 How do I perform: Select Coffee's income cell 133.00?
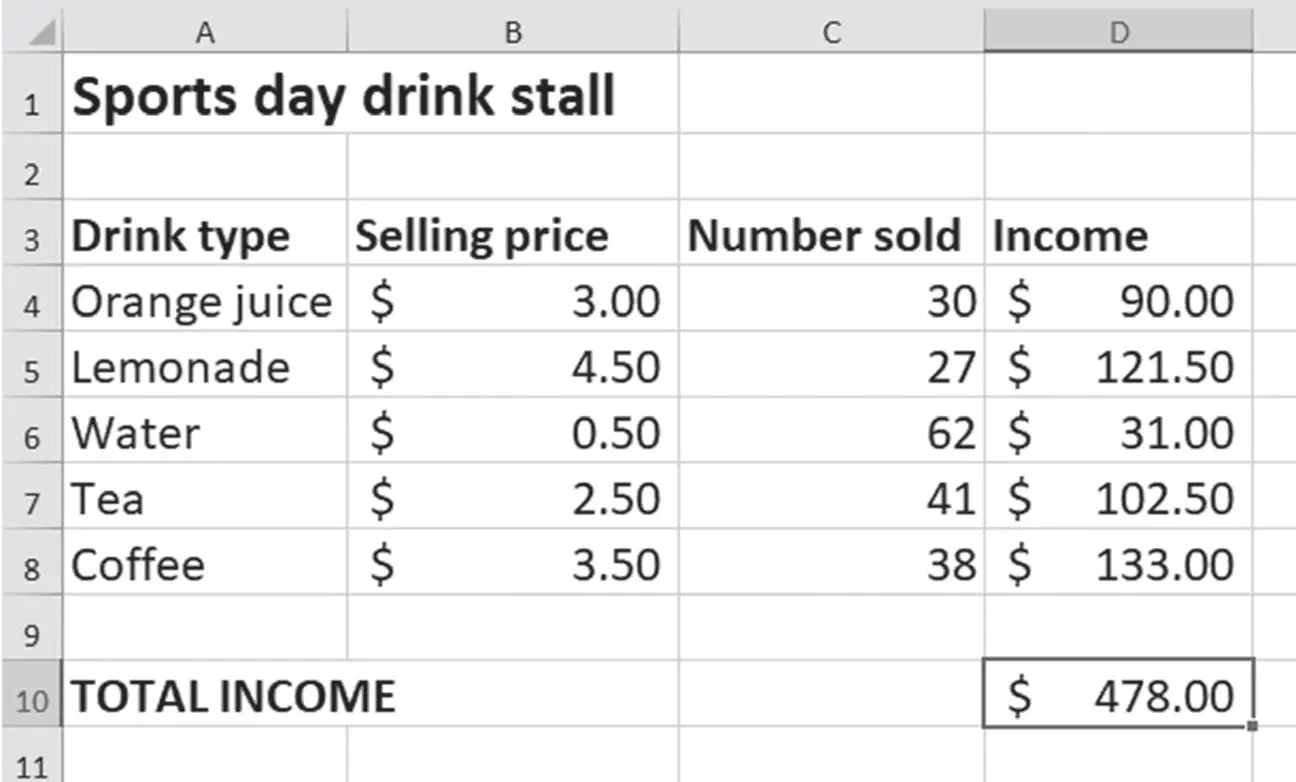click(x=1118, y=565)
